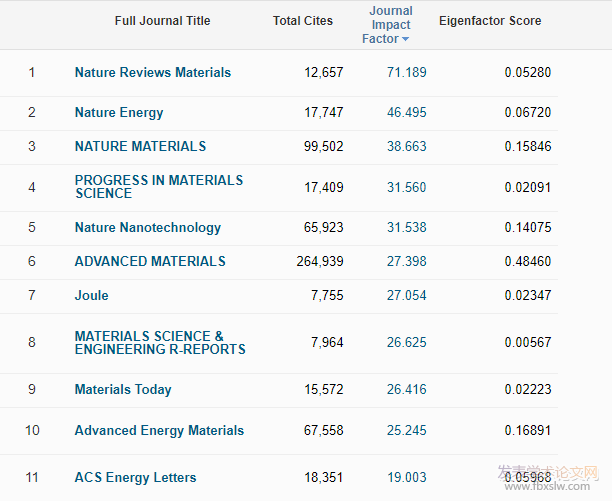Click impact factor value 31.560

click(407, 188)
